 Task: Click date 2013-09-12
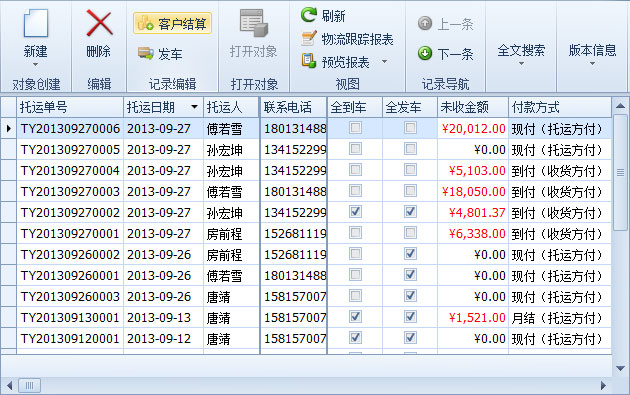pyautogui.click(x=159, y=339)
